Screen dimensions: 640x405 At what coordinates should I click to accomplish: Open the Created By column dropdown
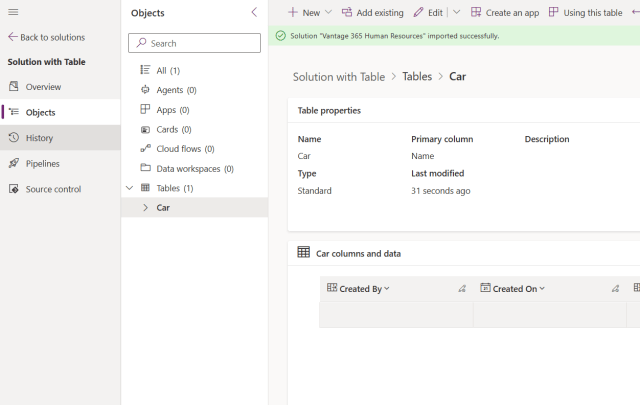coord(387,289)
